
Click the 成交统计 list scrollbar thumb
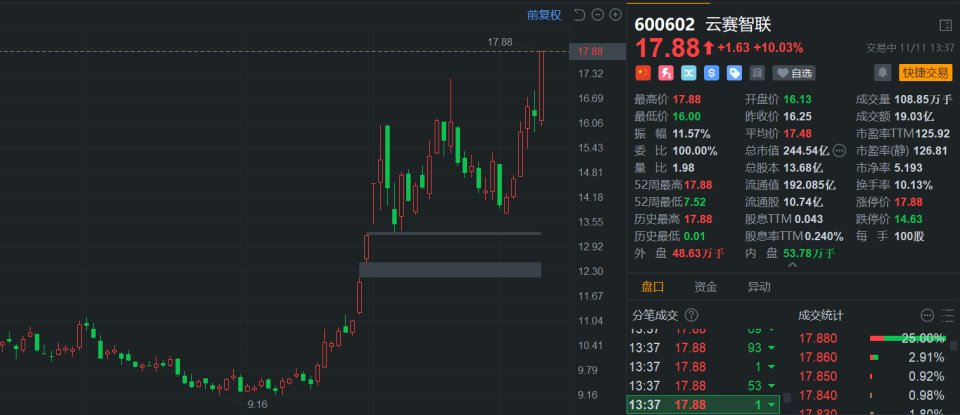coord(953,345)
